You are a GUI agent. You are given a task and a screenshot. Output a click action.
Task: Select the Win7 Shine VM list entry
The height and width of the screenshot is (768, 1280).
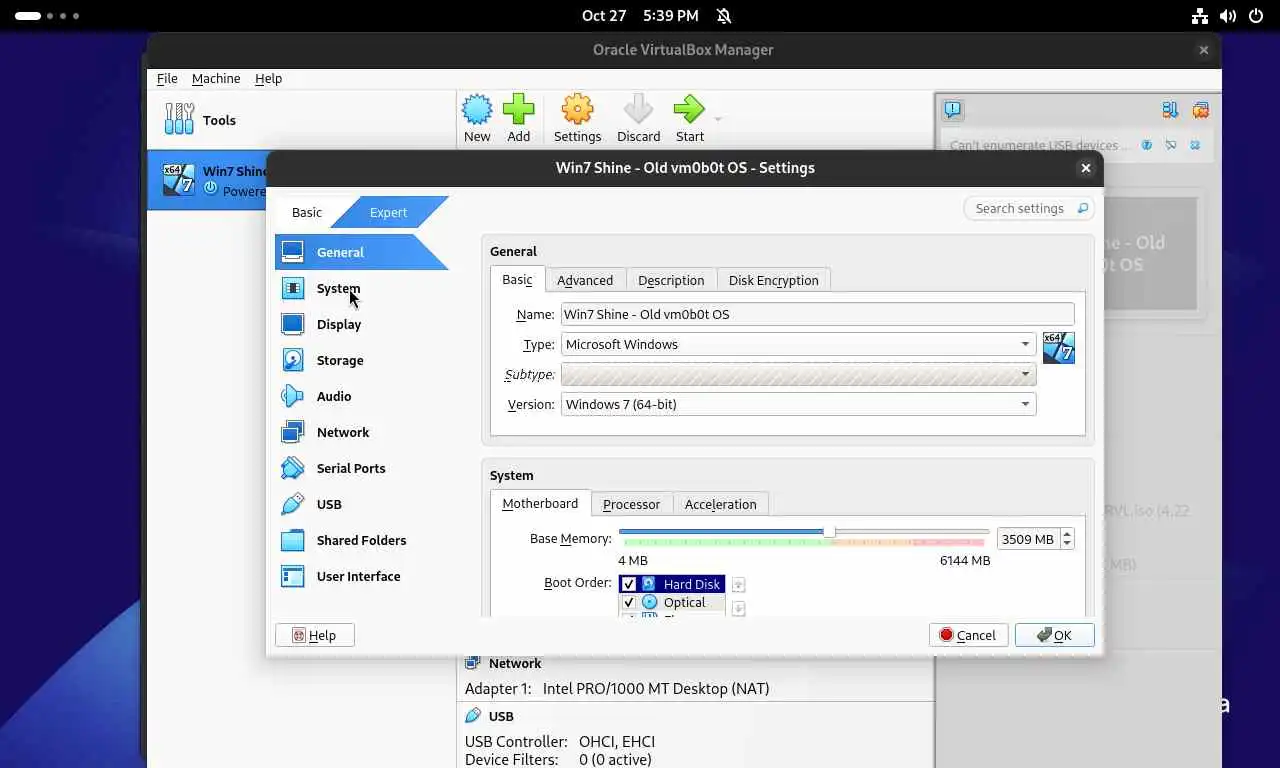click(208, 180)
